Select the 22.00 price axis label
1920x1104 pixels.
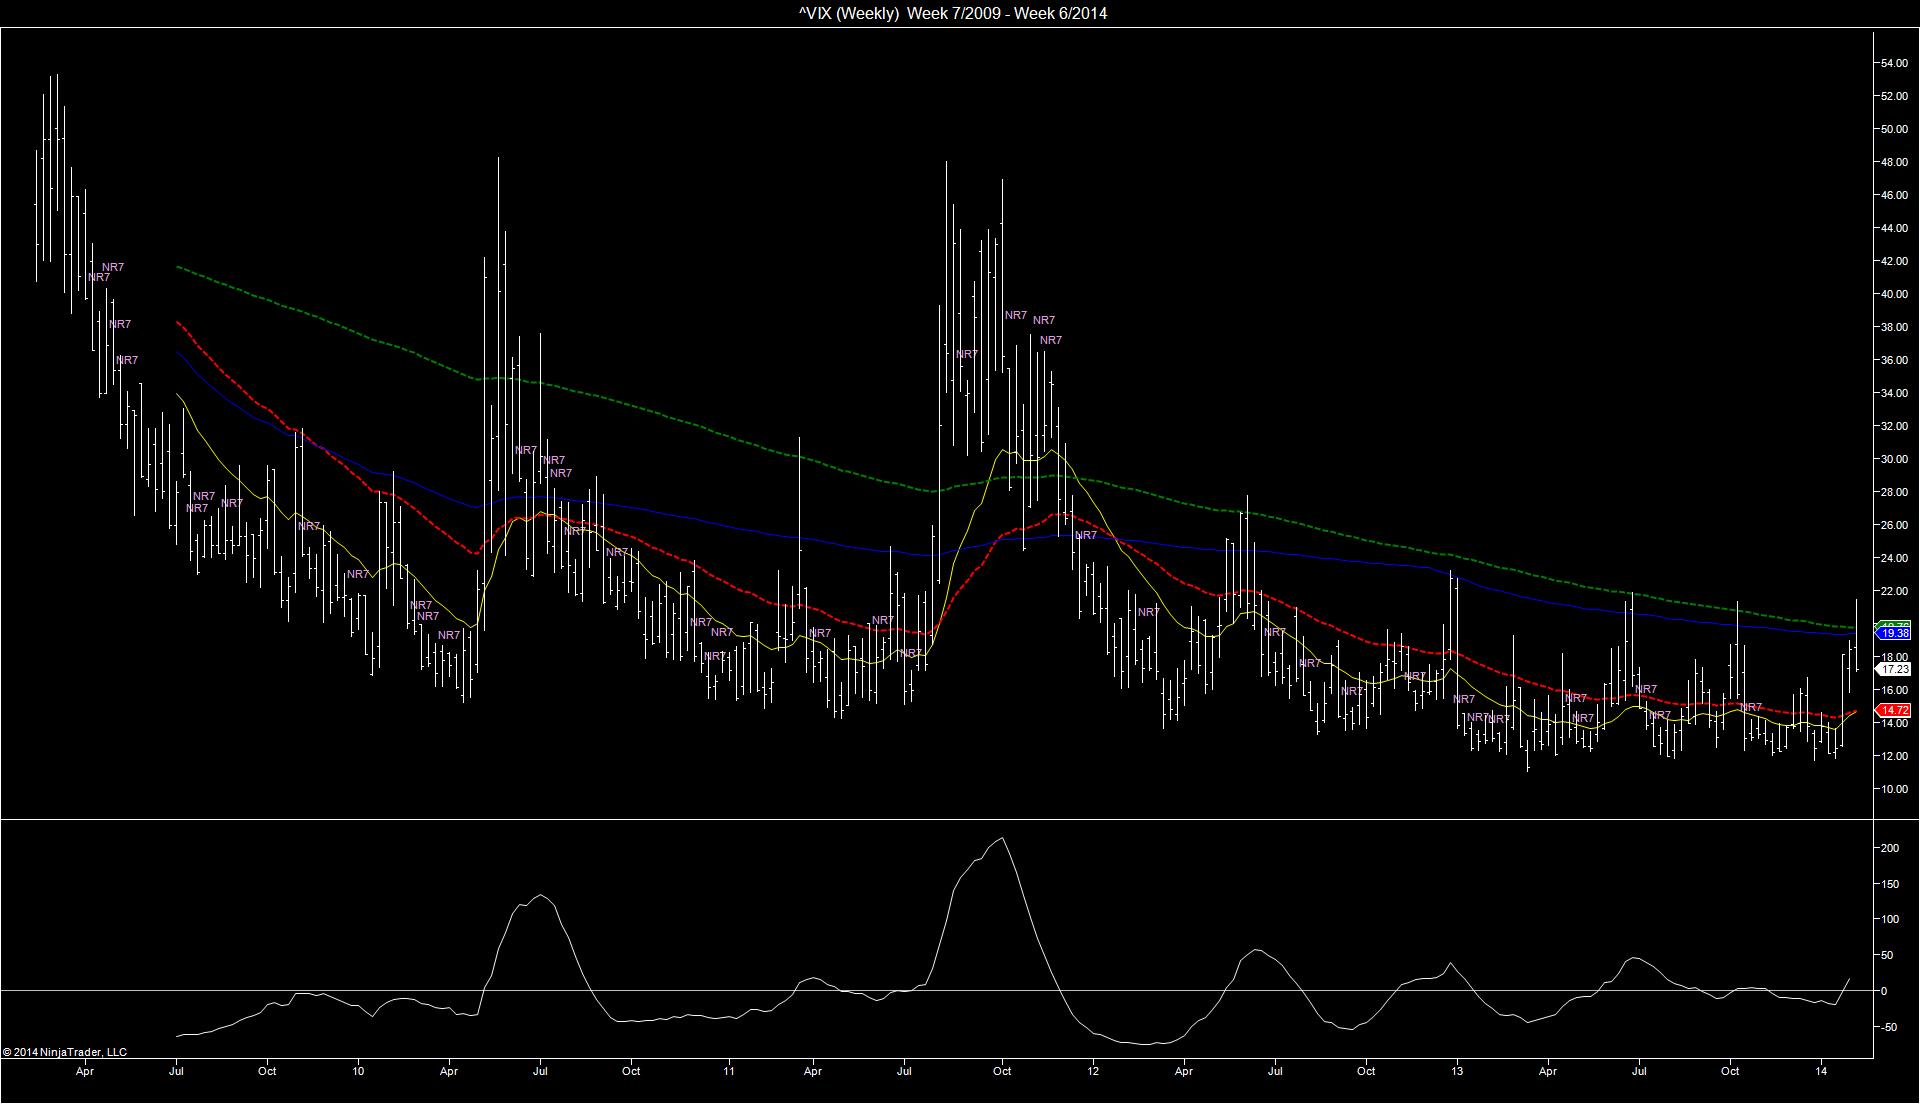click(1894, 591)
